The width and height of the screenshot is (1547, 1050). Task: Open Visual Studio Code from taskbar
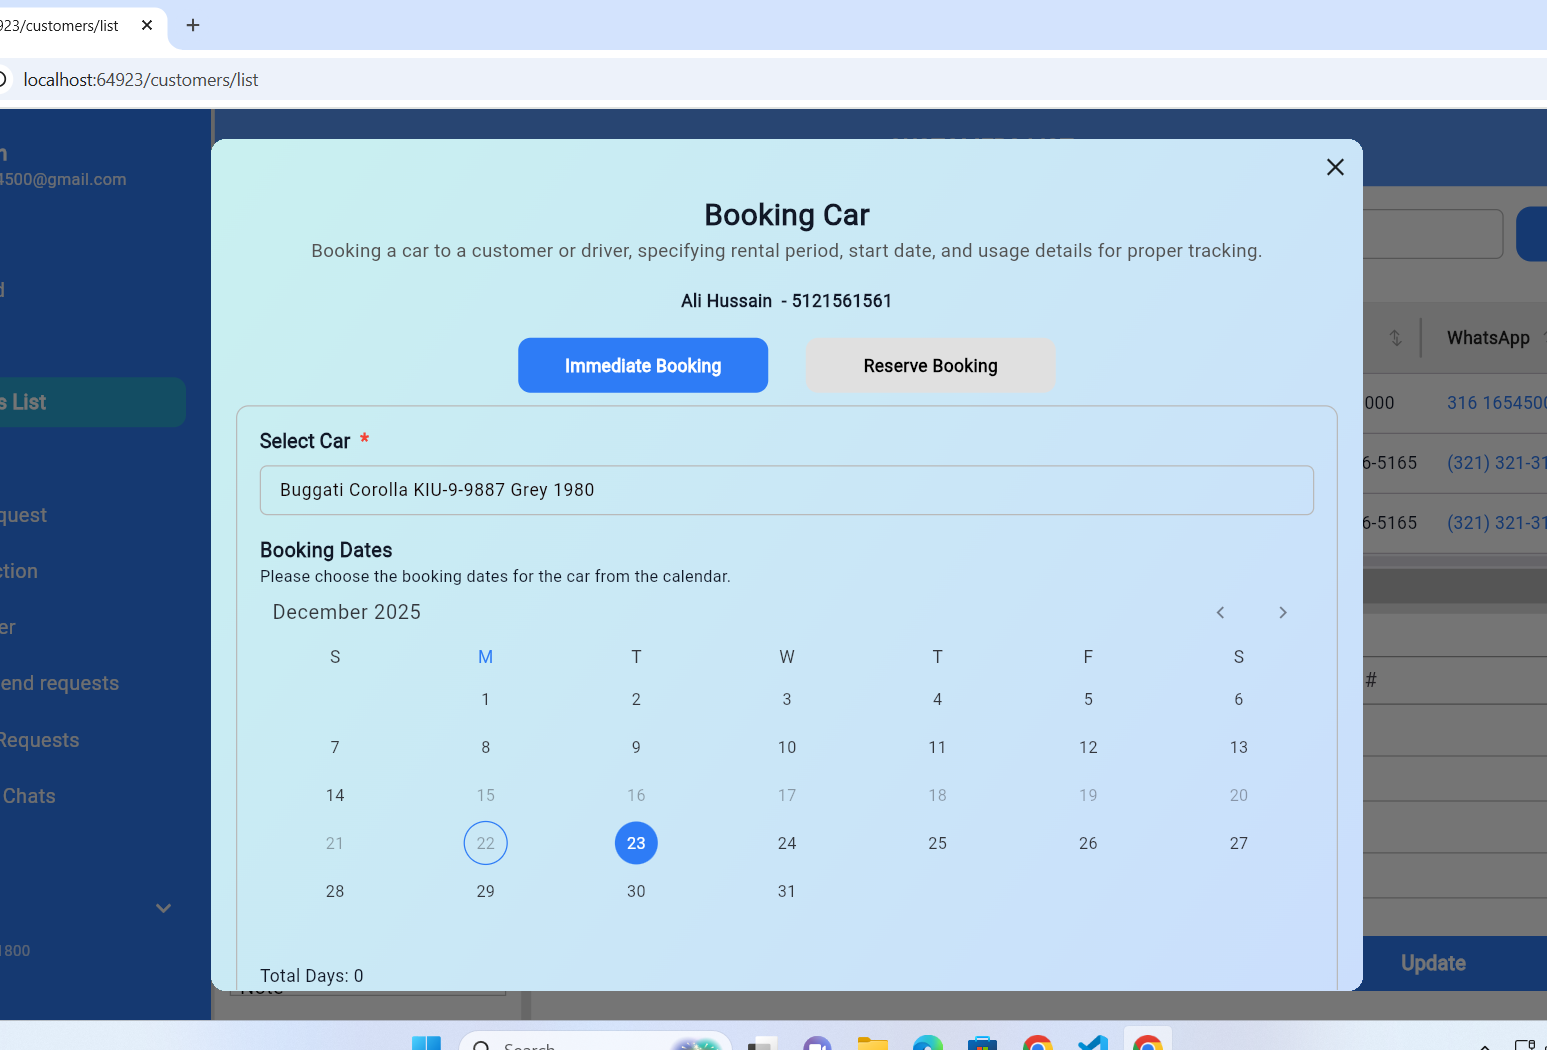click(1092, 1043)
